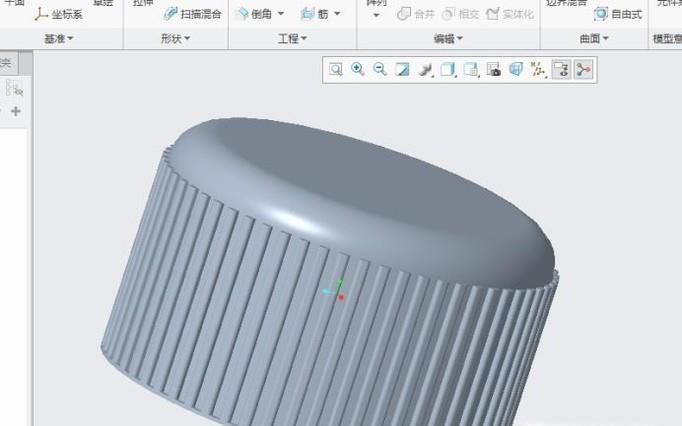The width and height of the screenshot is (682, 426).
Task: Open the view manager camera icon
Action: [493, 69]
